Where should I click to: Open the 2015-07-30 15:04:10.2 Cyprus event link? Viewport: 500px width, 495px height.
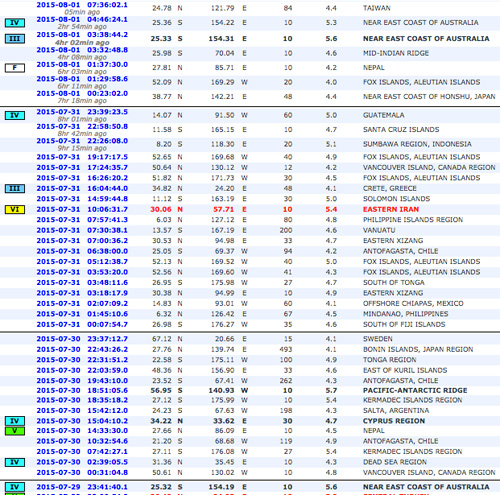point(82,421)
